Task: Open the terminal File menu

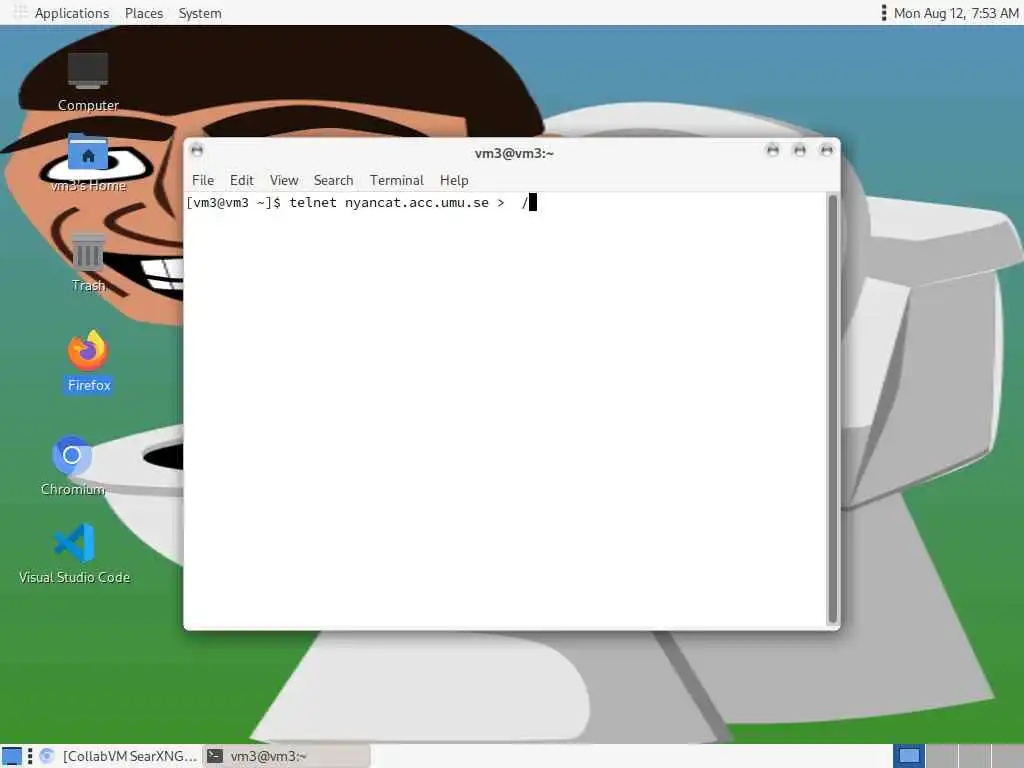Action: [202, 180]
